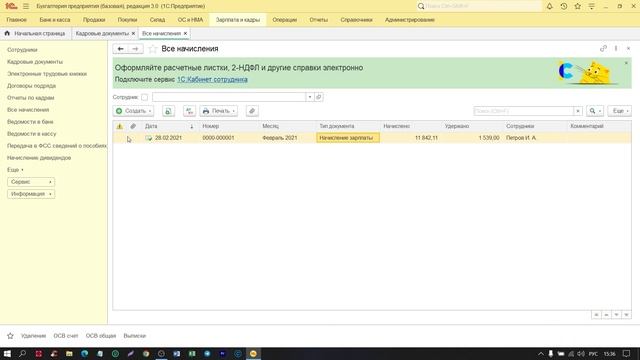Open the history clock icon
The image size is (640, 360).
tap(564, 6)
